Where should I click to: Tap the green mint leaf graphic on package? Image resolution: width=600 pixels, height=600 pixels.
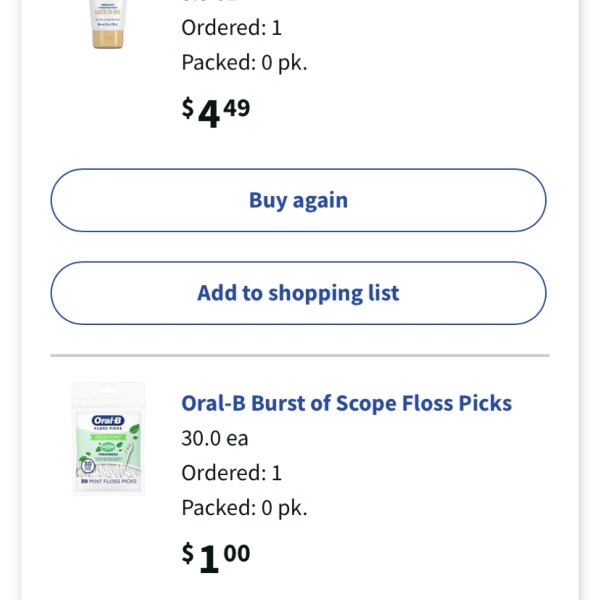coord(133,430)
